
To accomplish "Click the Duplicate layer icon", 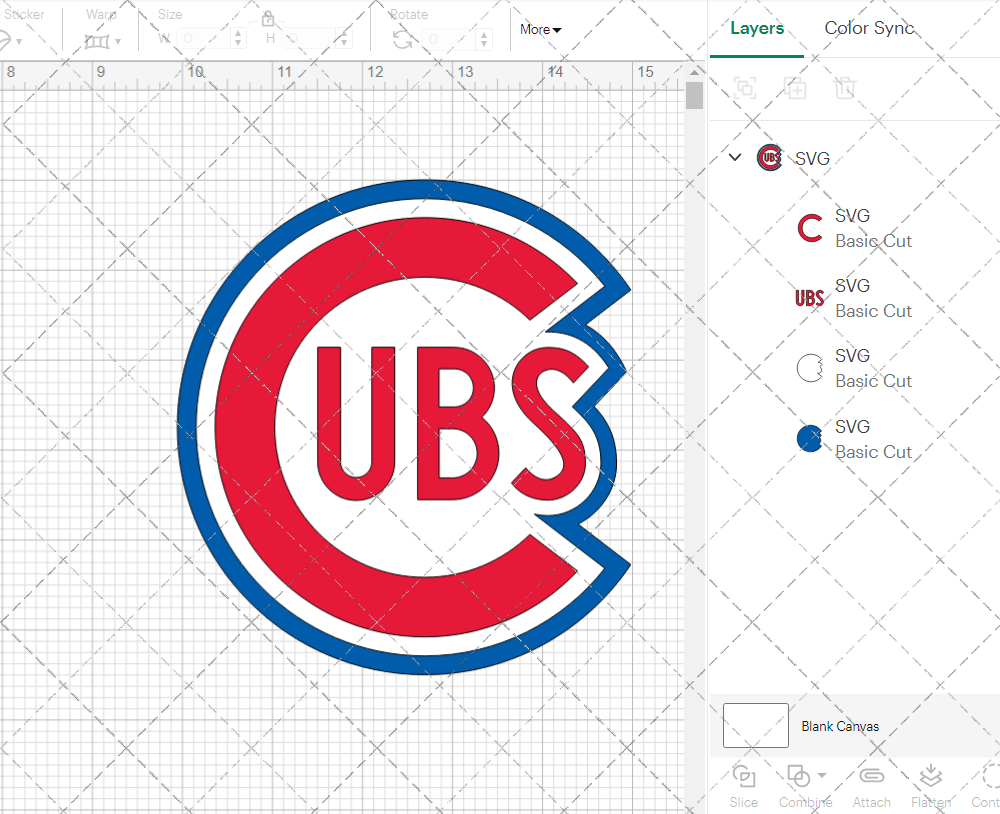I will pos(795,87).
